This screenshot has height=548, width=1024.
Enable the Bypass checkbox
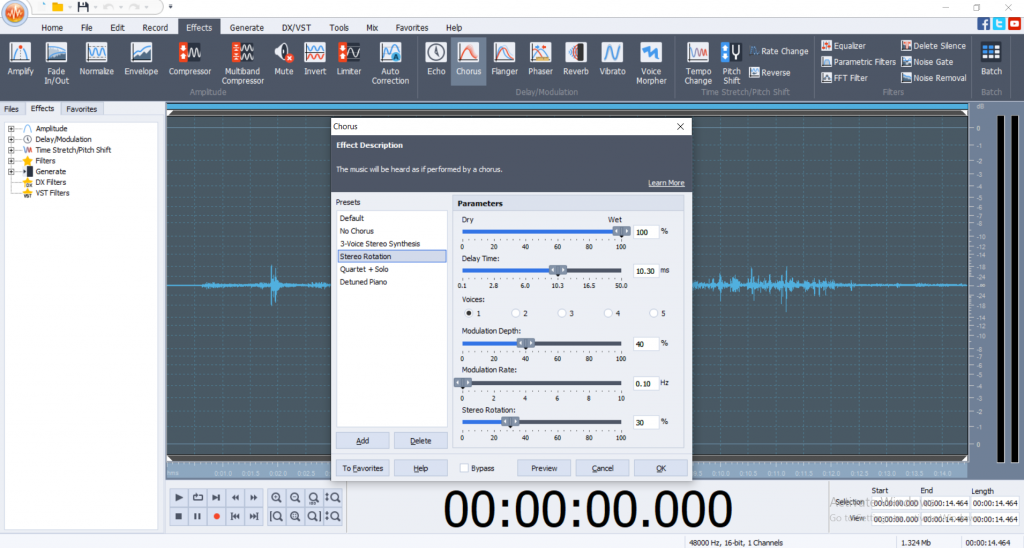(x=465, y=468)
